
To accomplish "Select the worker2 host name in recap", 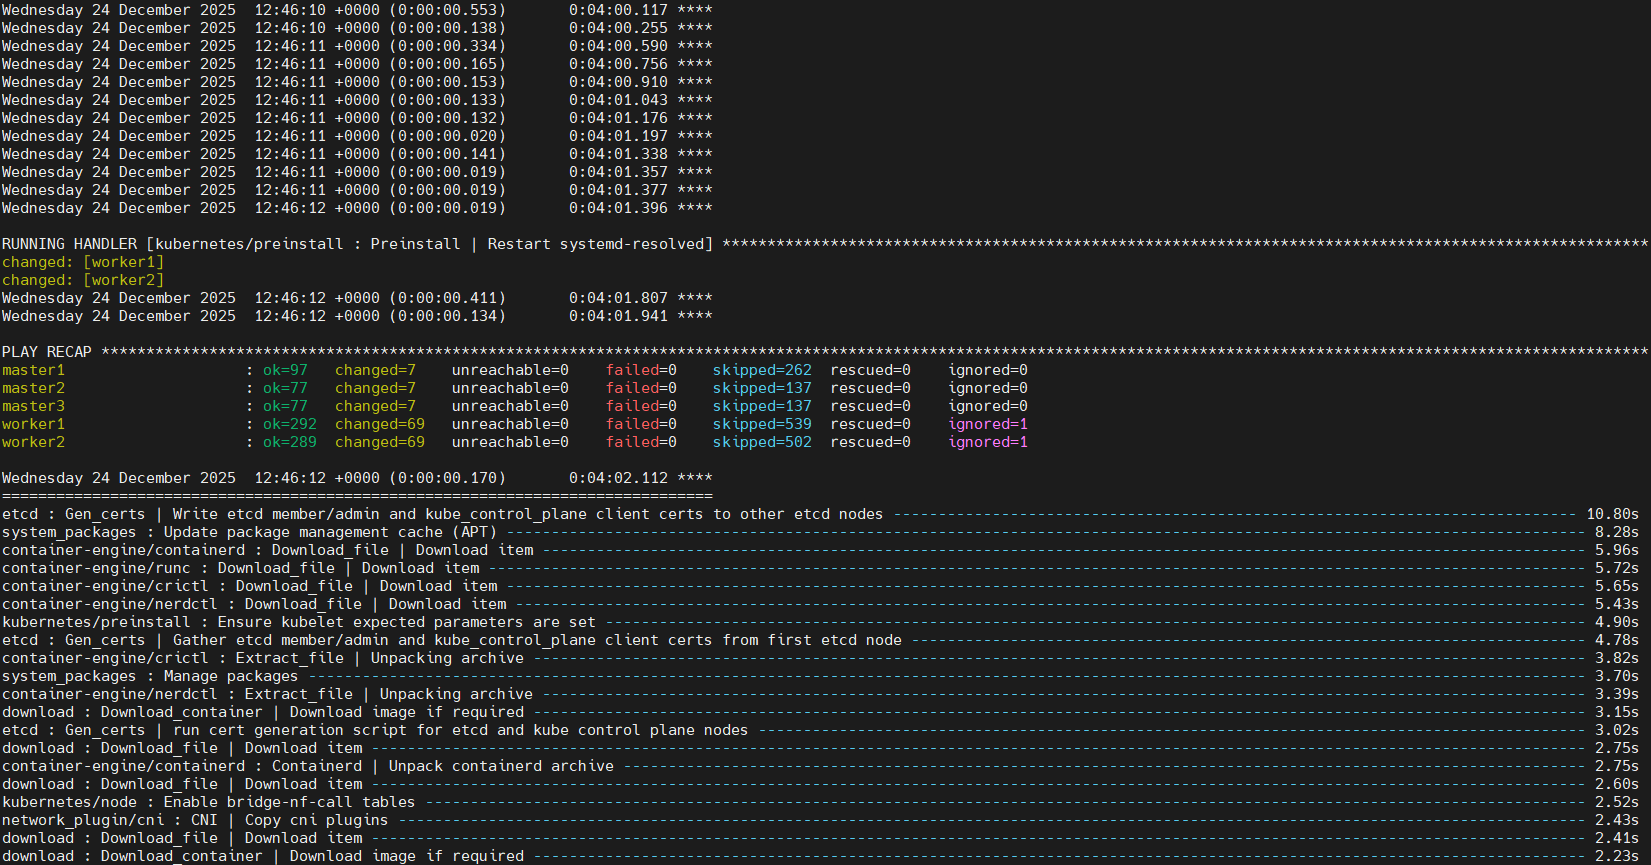I will click(x=33, y=442).
